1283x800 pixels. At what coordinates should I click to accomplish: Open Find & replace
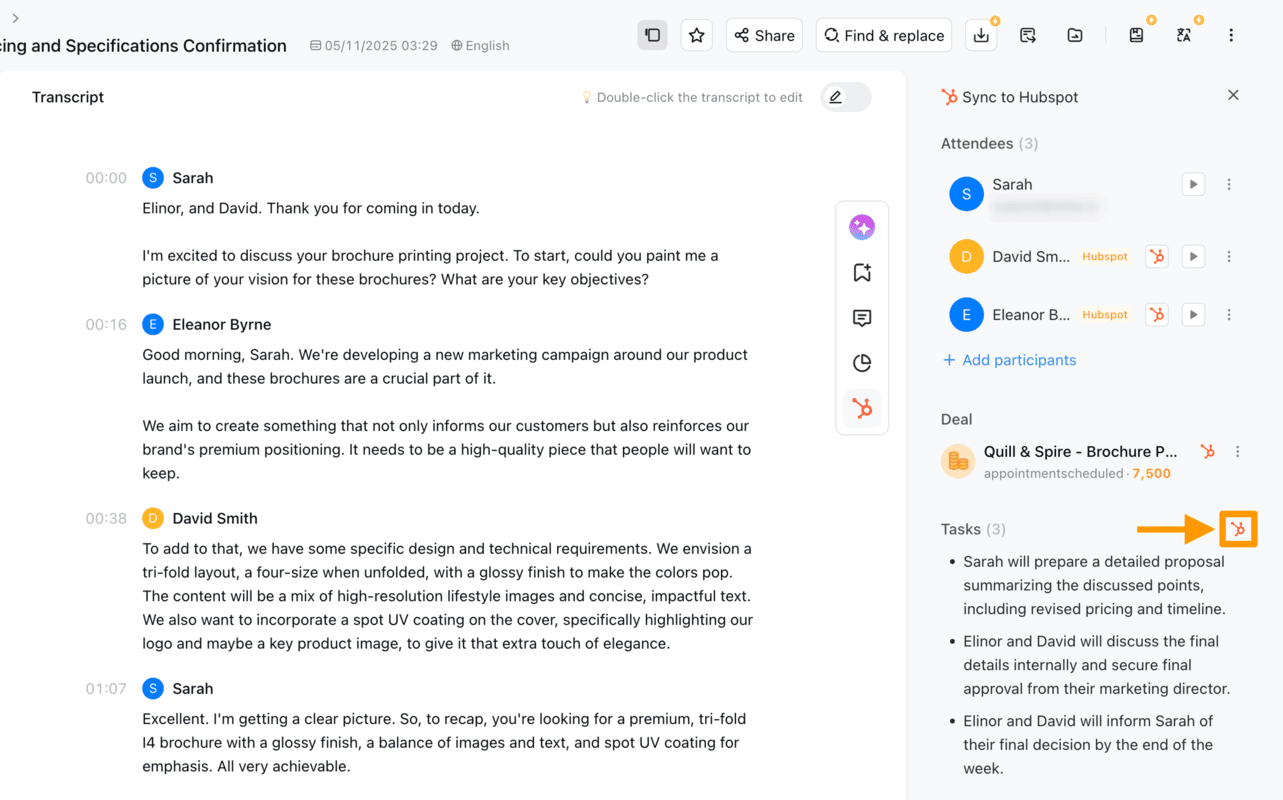coord(884,35)
